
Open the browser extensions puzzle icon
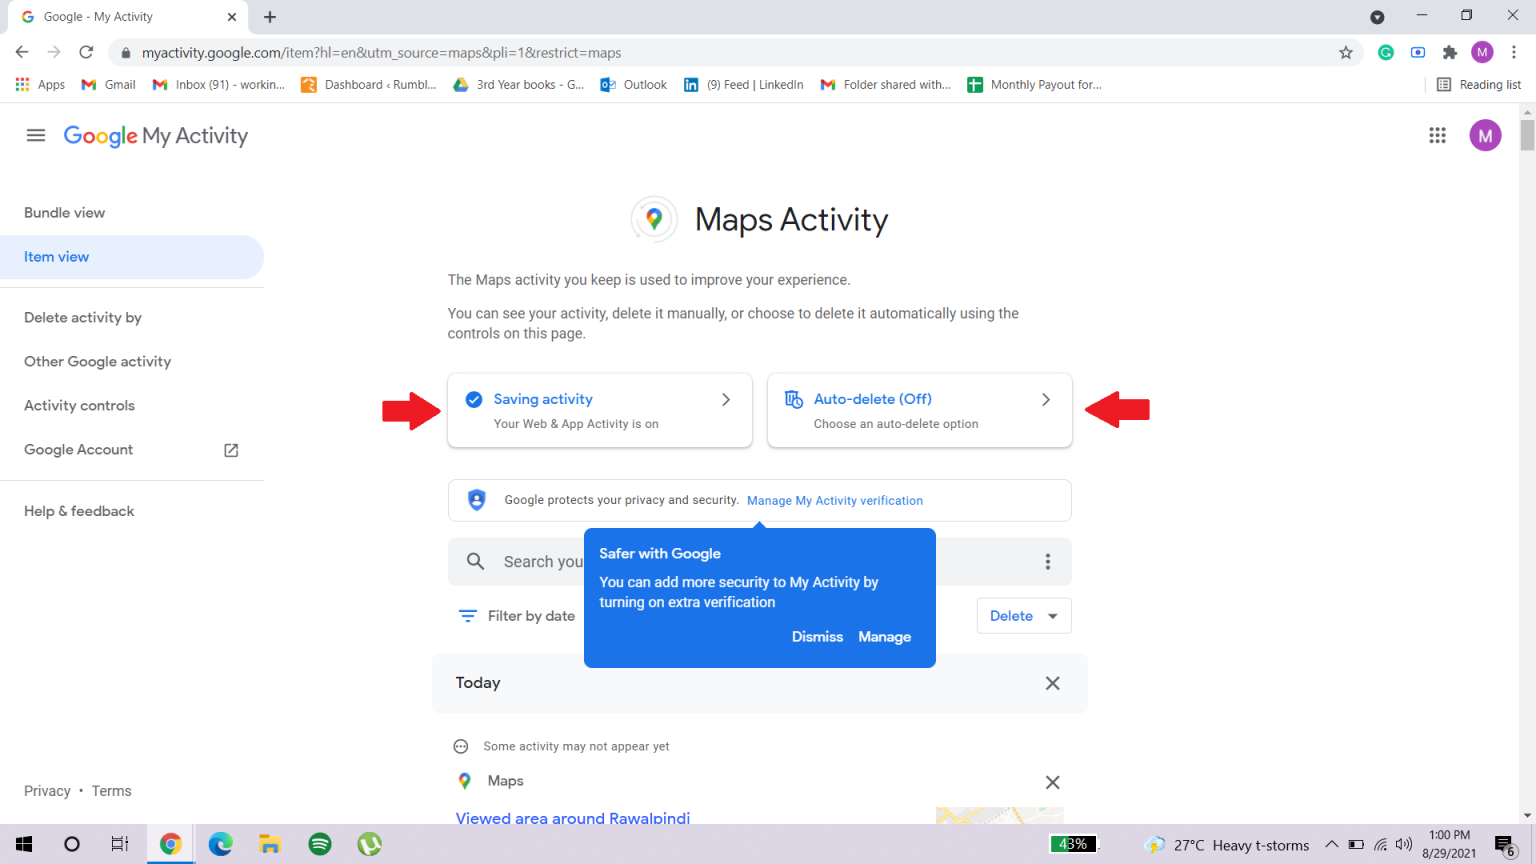coord(1450,52)
